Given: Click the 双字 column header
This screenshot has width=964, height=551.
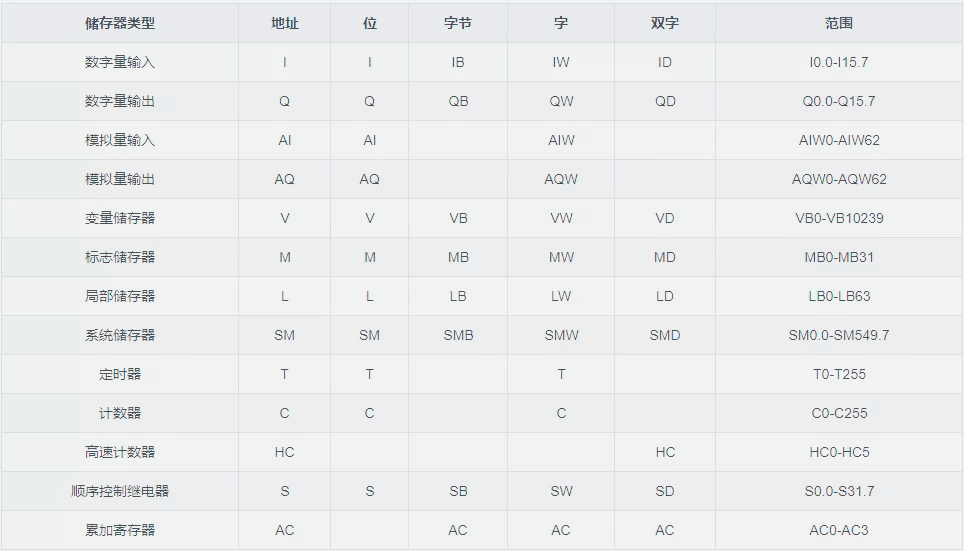Looking at the screenshot, I should 665,23.
